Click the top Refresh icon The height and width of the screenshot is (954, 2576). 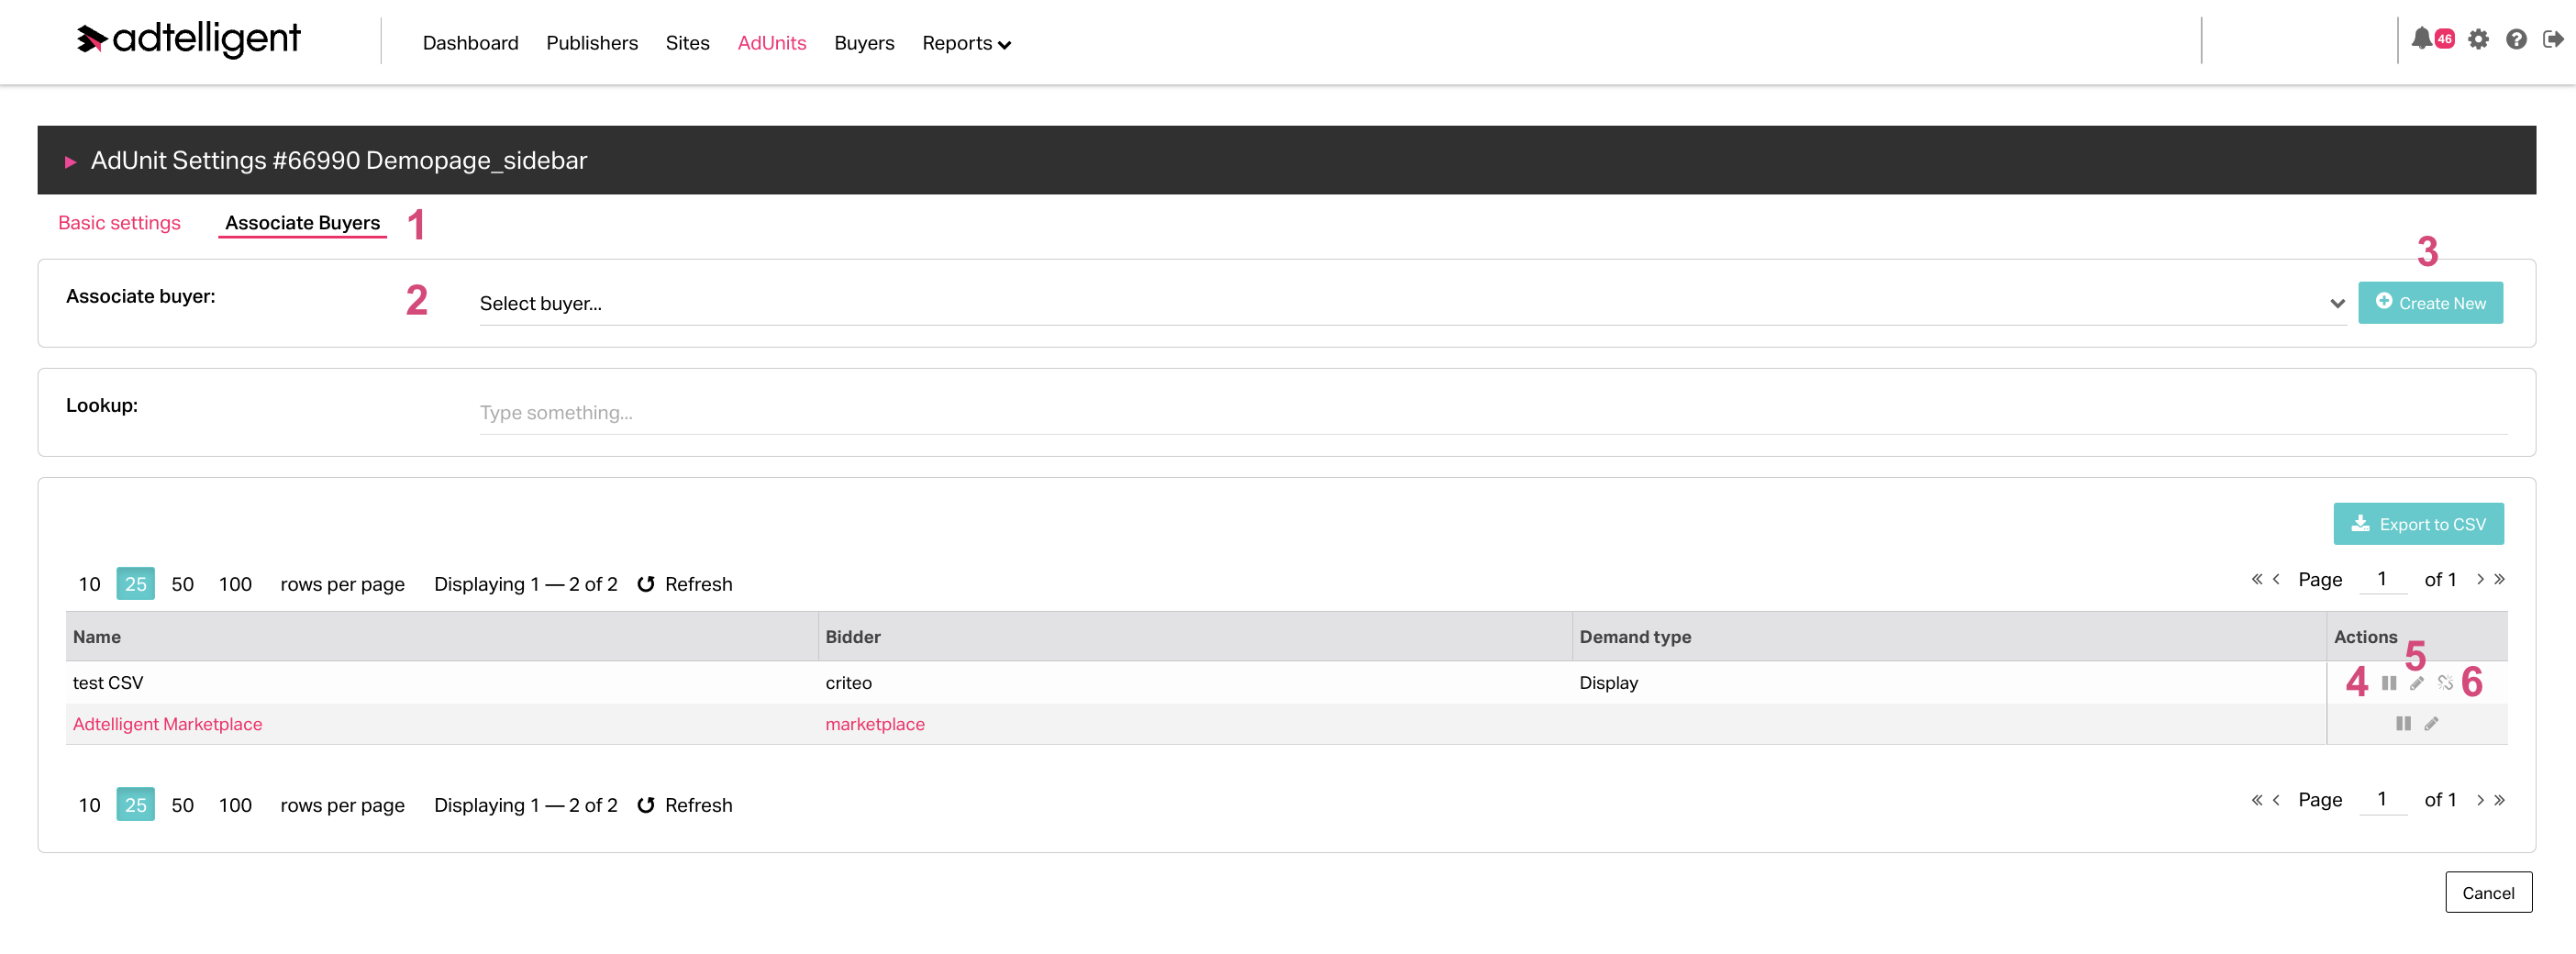[646, 584]
